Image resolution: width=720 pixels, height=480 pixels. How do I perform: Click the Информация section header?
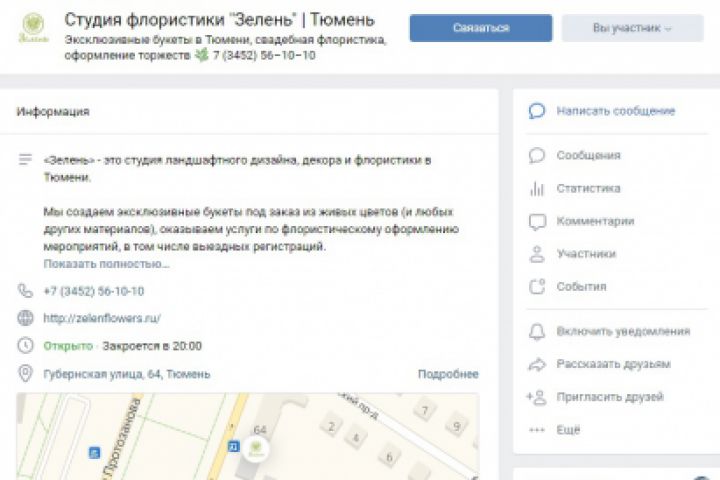click(53, 112)
